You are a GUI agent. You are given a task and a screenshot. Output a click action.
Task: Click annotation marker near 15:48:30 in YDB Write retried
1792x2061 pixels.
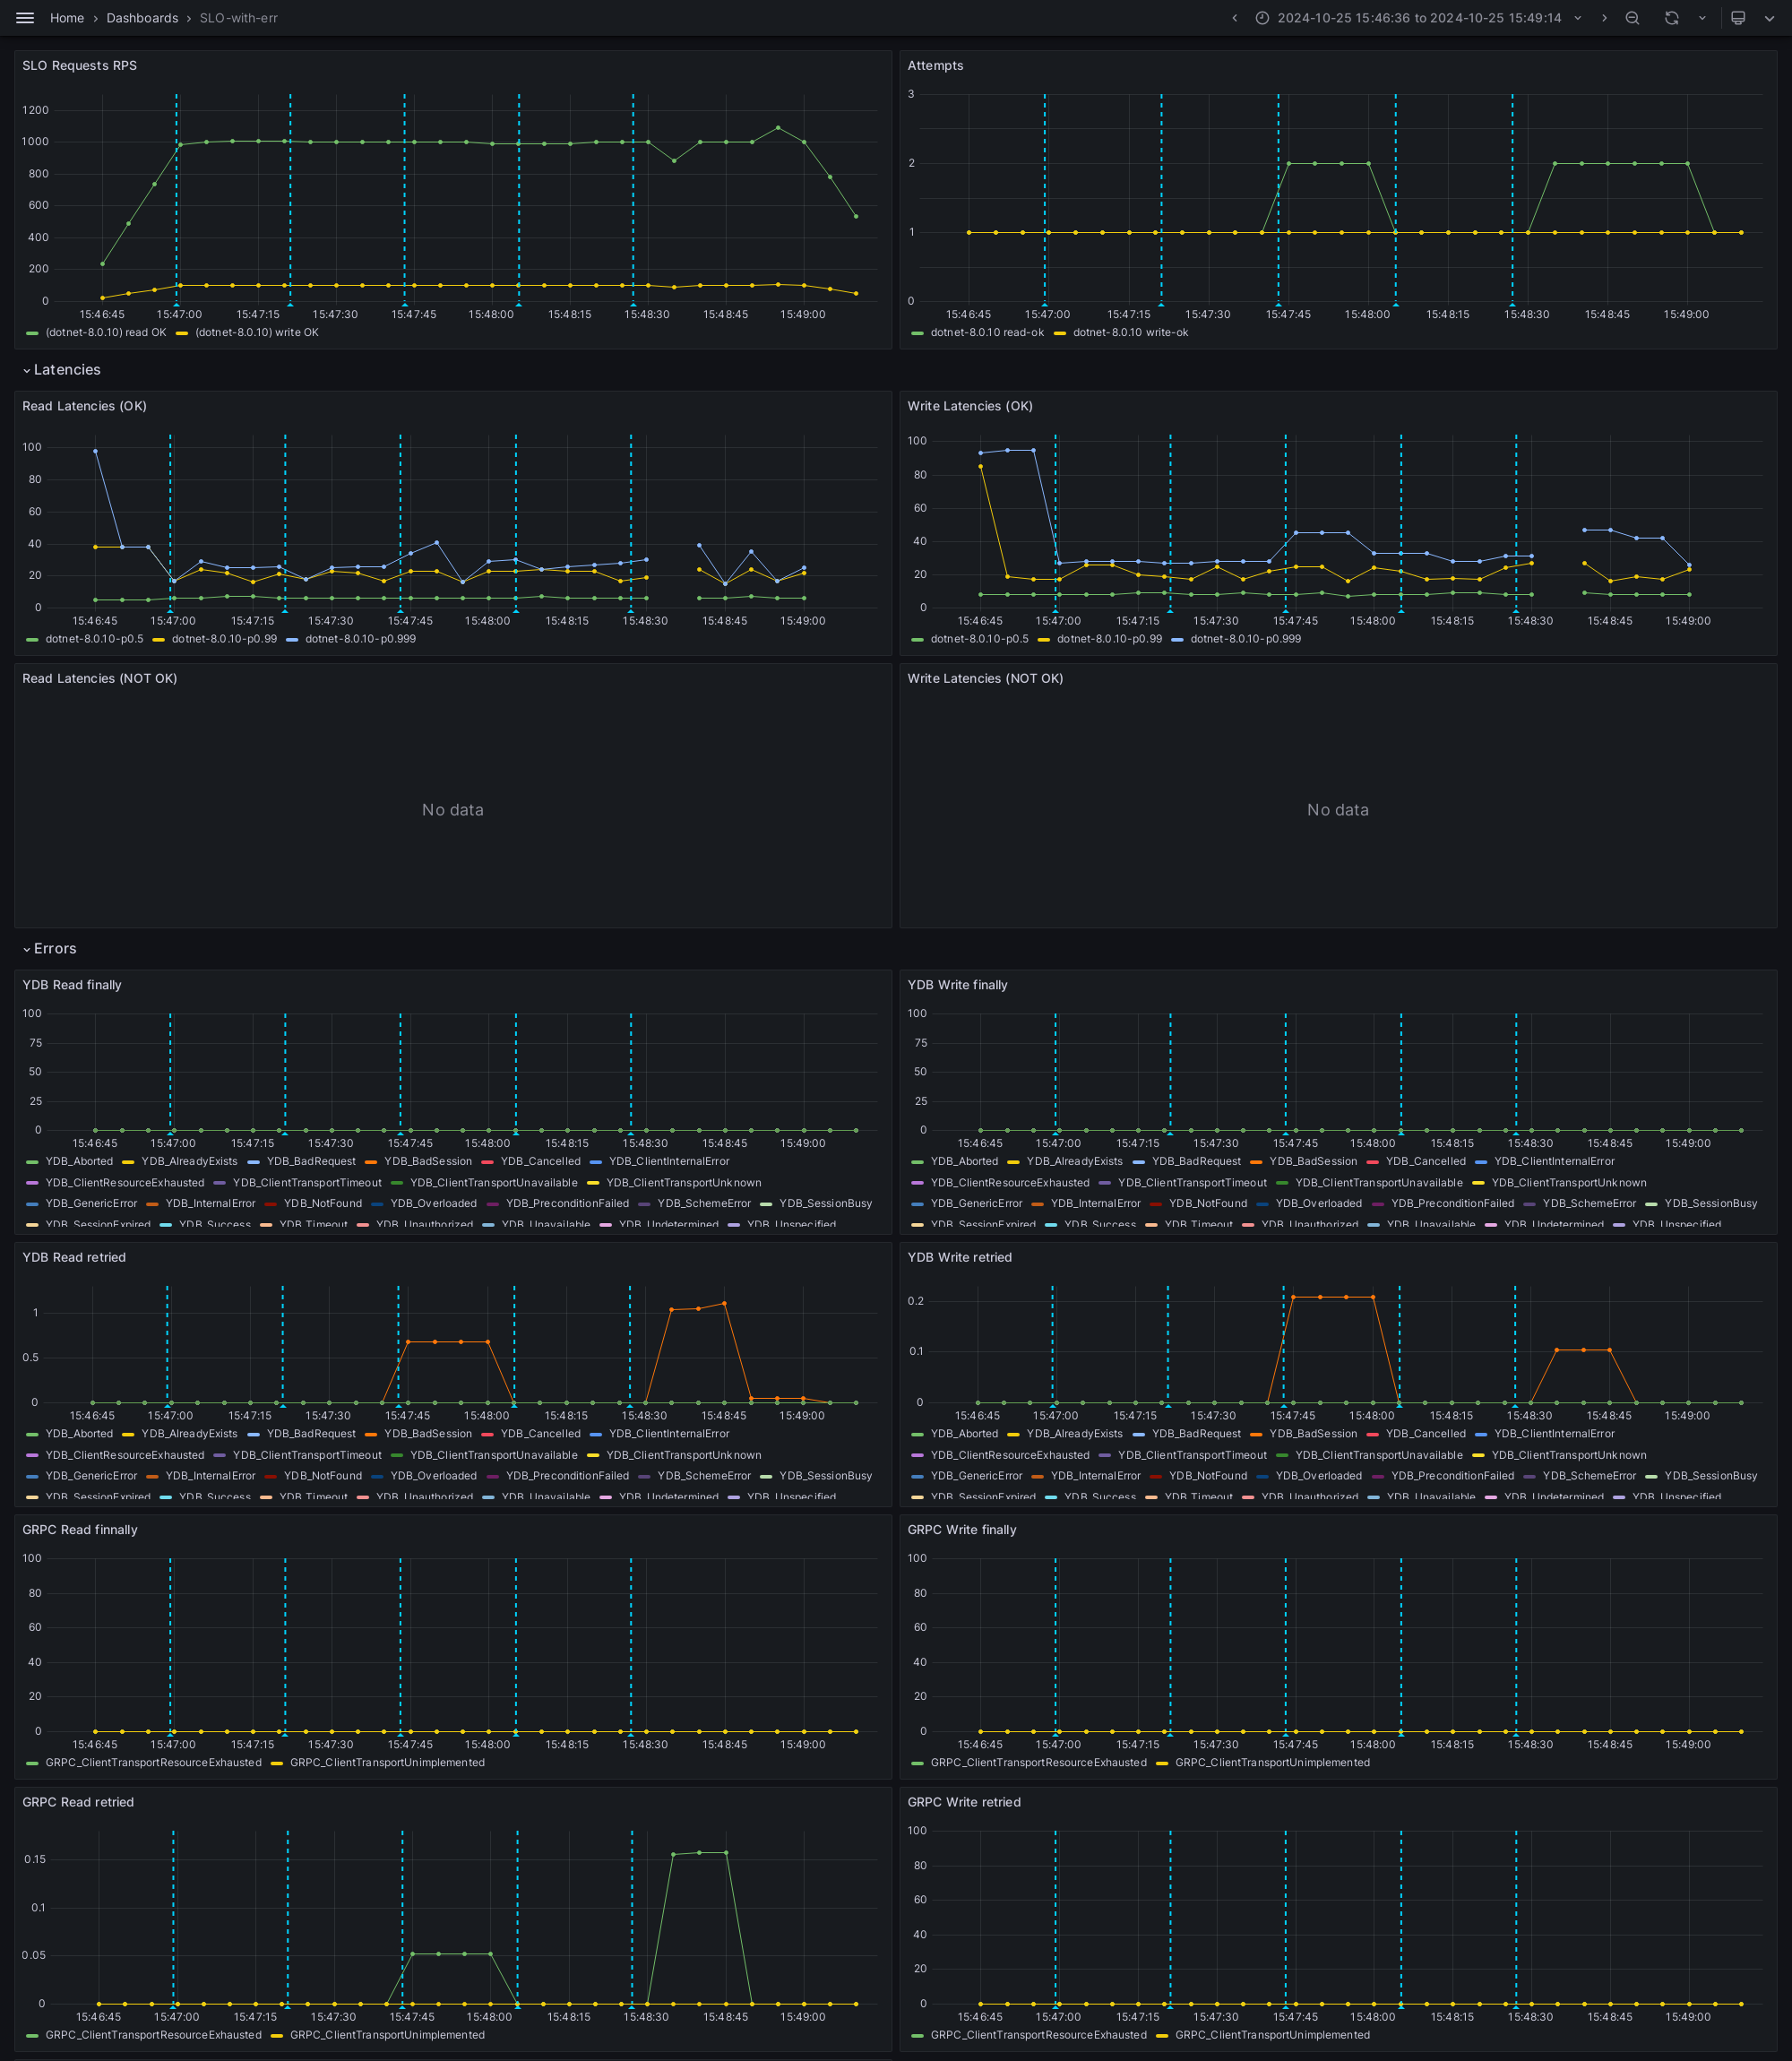(1515, 1405)
